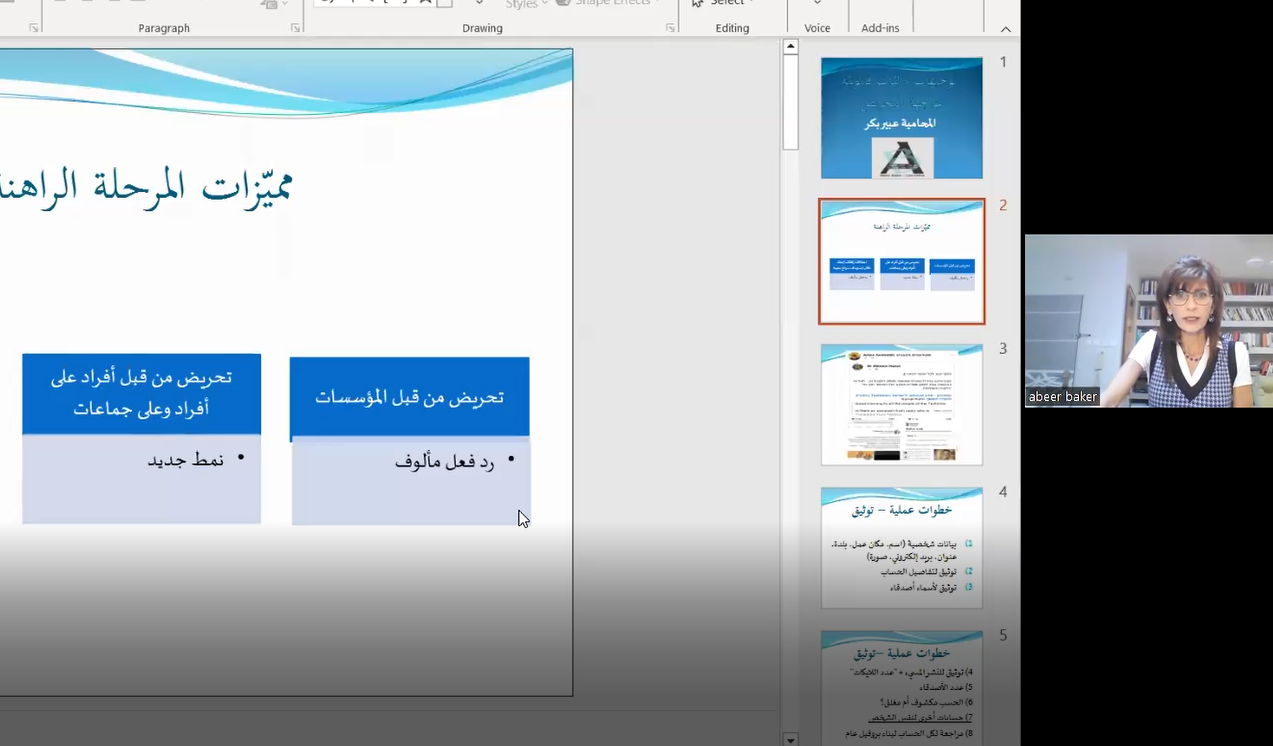Expand the Voice group dropdown arrow

[817, 4]
